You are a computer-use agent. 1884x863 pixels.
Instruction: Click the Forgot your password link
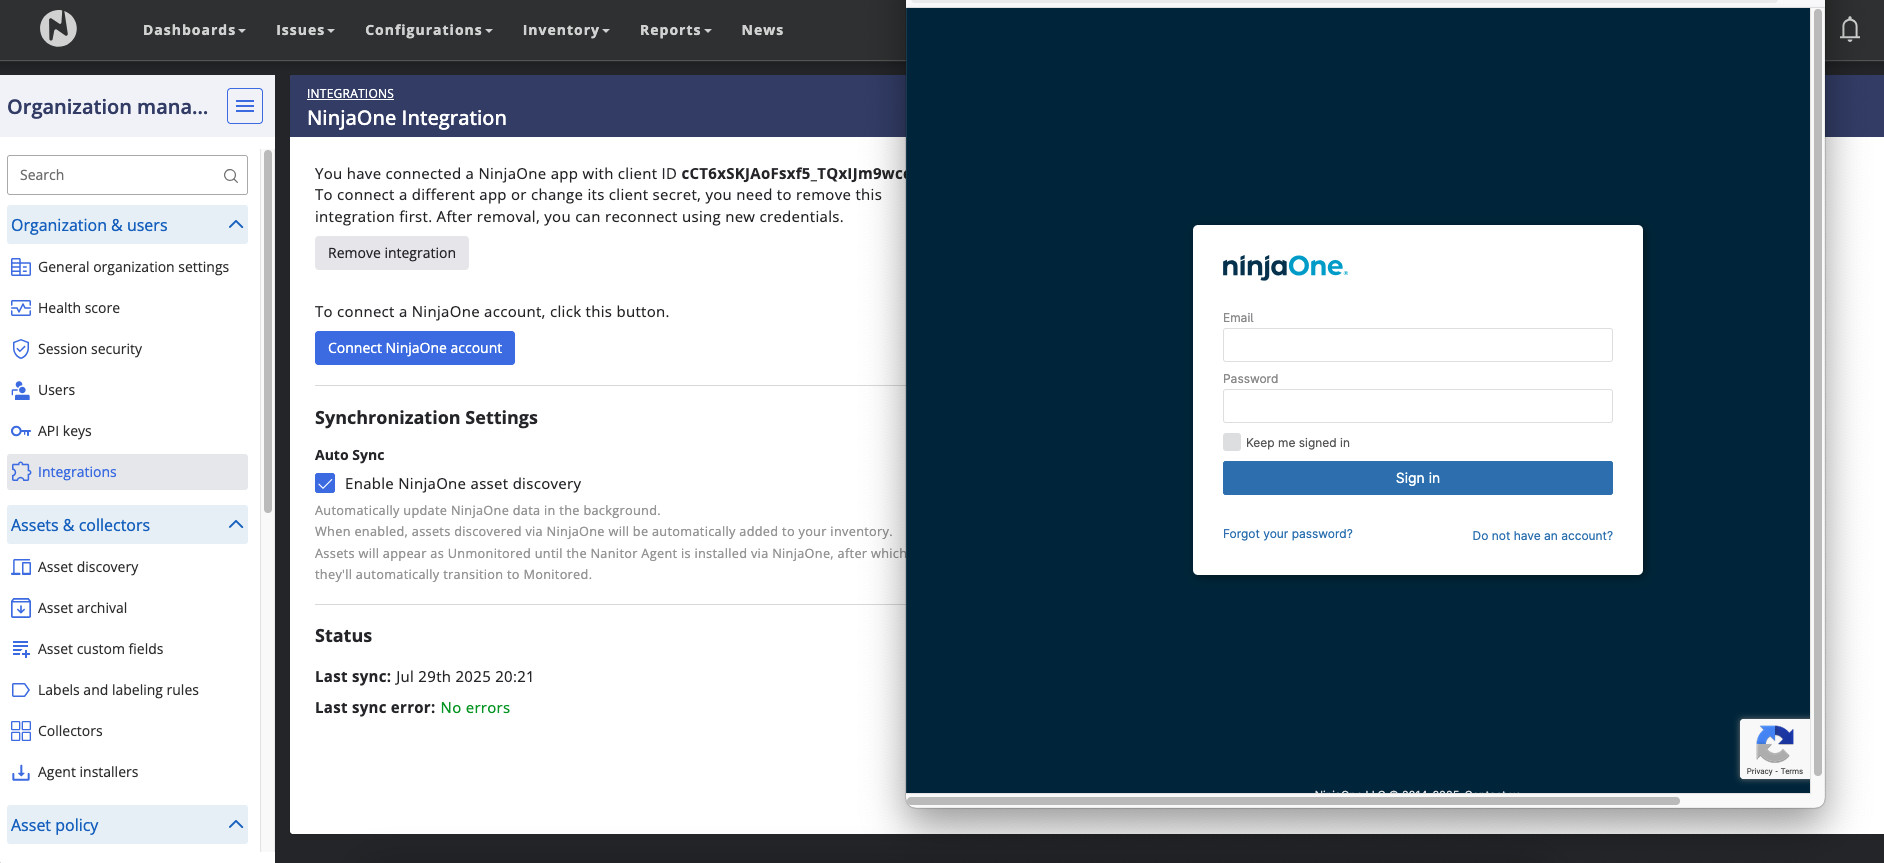point(1287,534)
